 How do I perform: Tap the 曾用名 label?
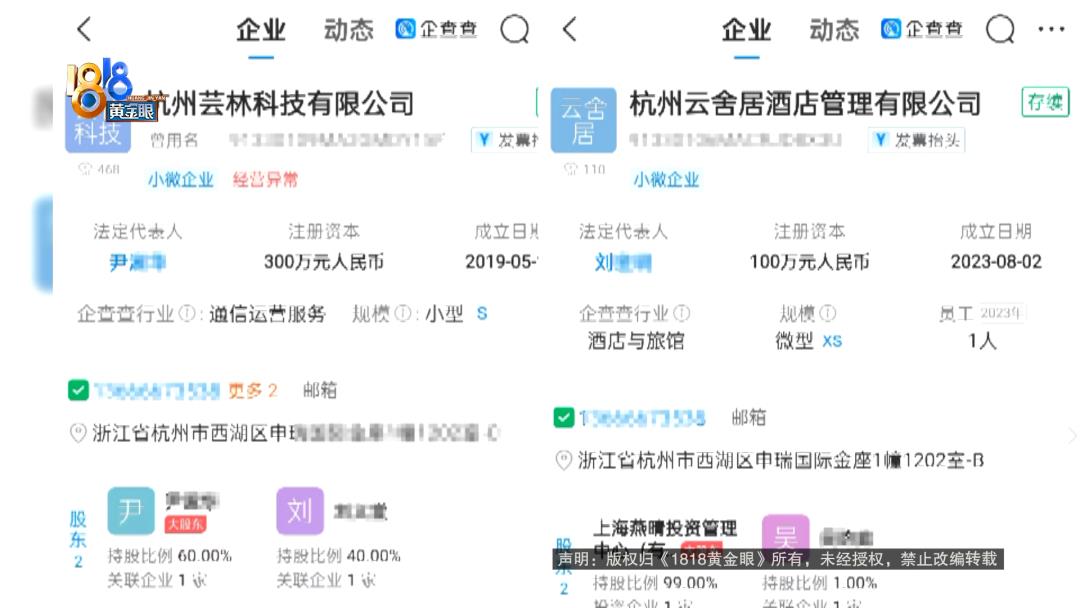pyautogui.click(x=174, y=140)
